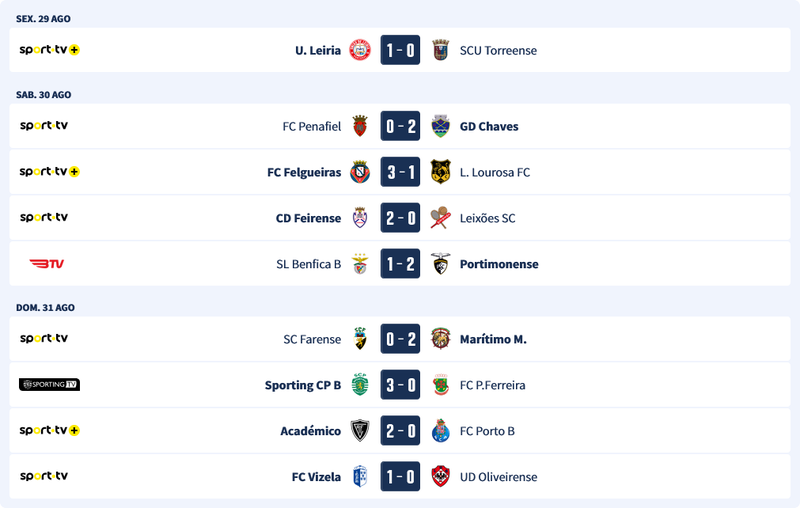Screen dimensions: 800x508
Task: Select the SC Farense team name
Action: point(312,339)
